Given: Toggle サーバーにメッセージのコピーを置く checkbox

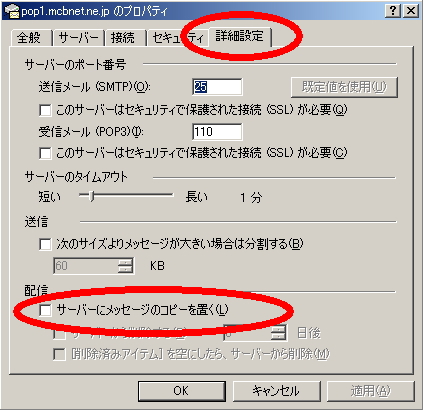Looking at the screenshot, I should [45, 310].
